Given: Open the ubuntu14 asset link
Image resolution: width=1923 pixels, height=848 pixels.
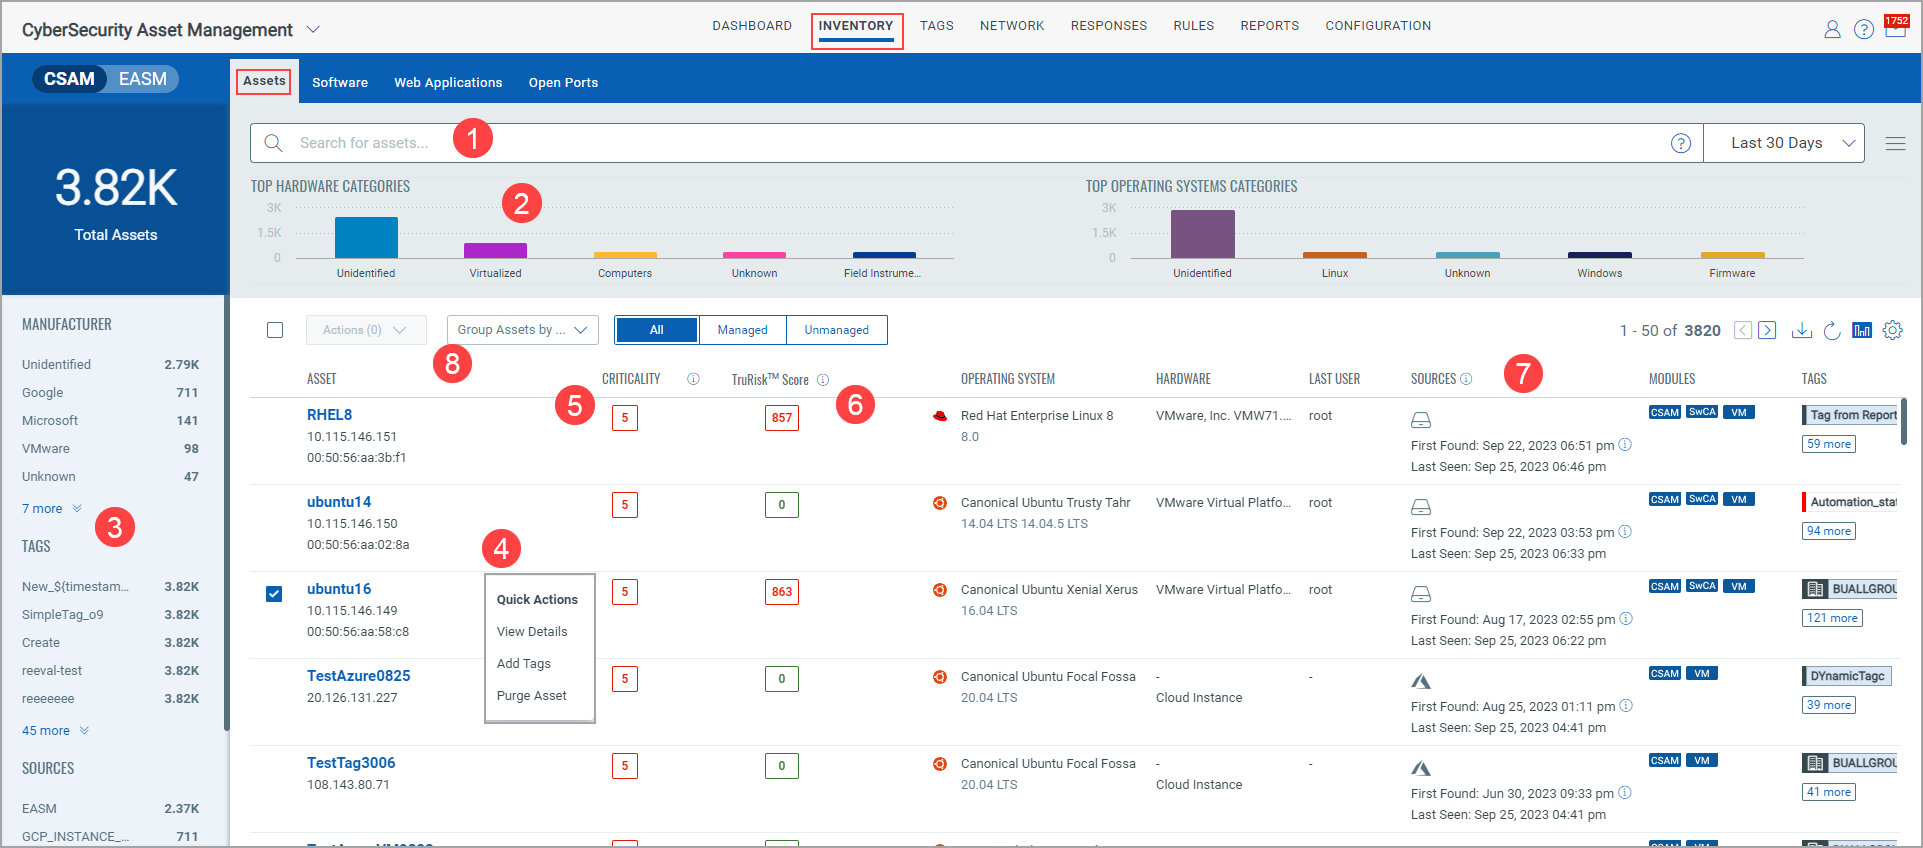Looking at the screenshot, I should (x=339, y=502).
